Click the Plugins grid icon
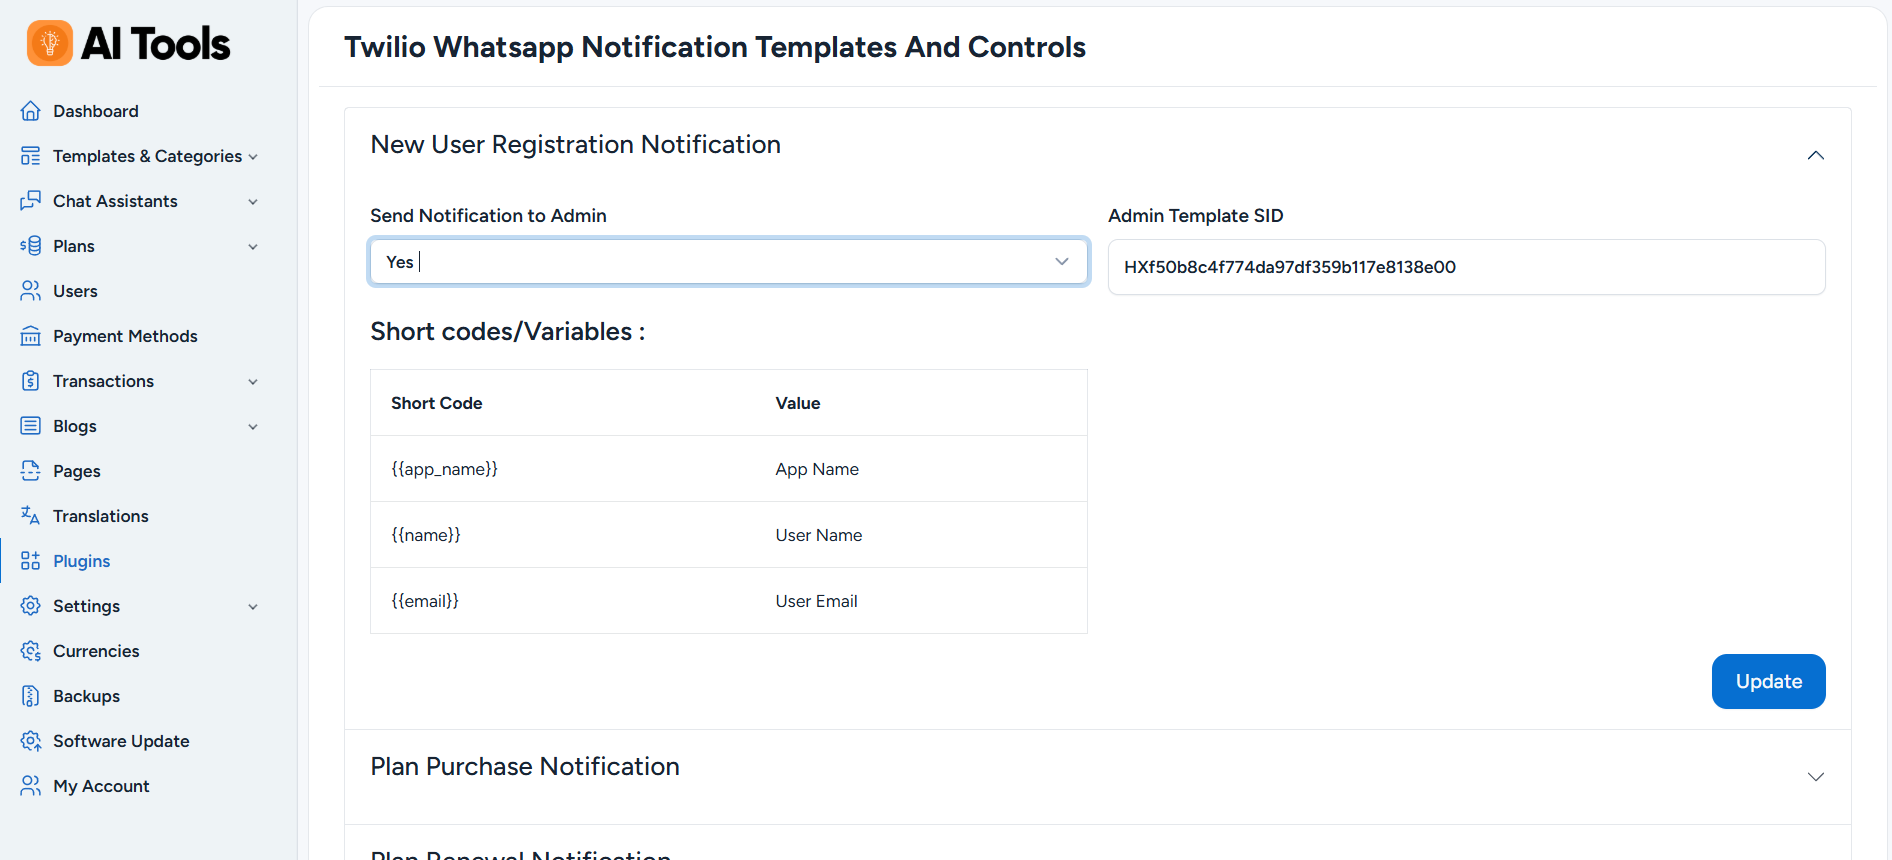1892x860 pixels. tap(31, 561)
